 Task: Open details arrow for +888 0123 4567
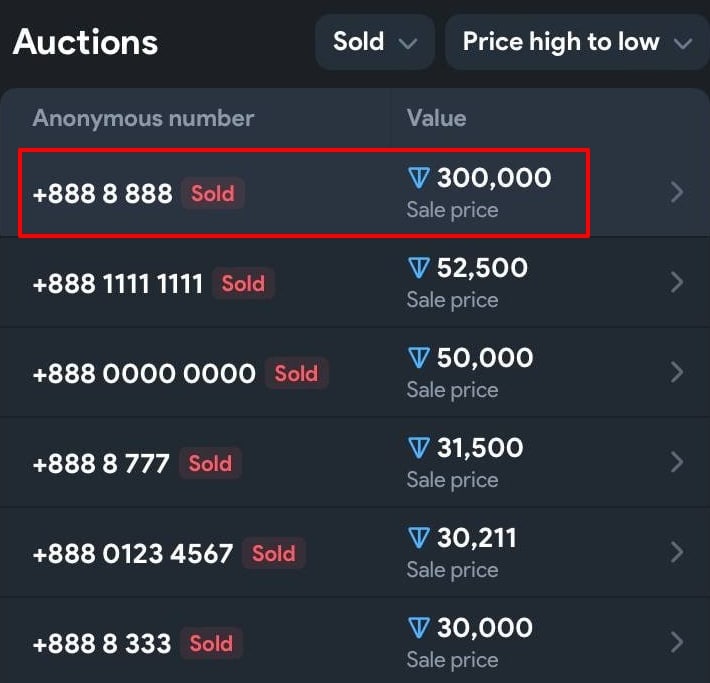(x=677, y=553)
